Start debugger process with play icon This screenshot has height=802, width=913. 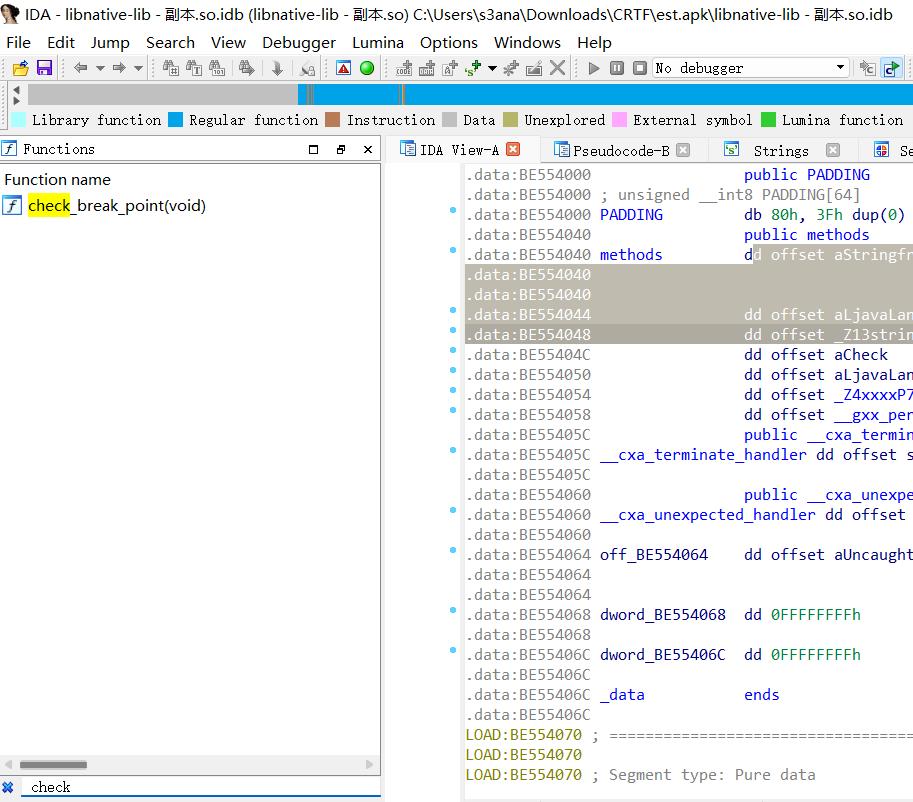(x=594, y=68)
